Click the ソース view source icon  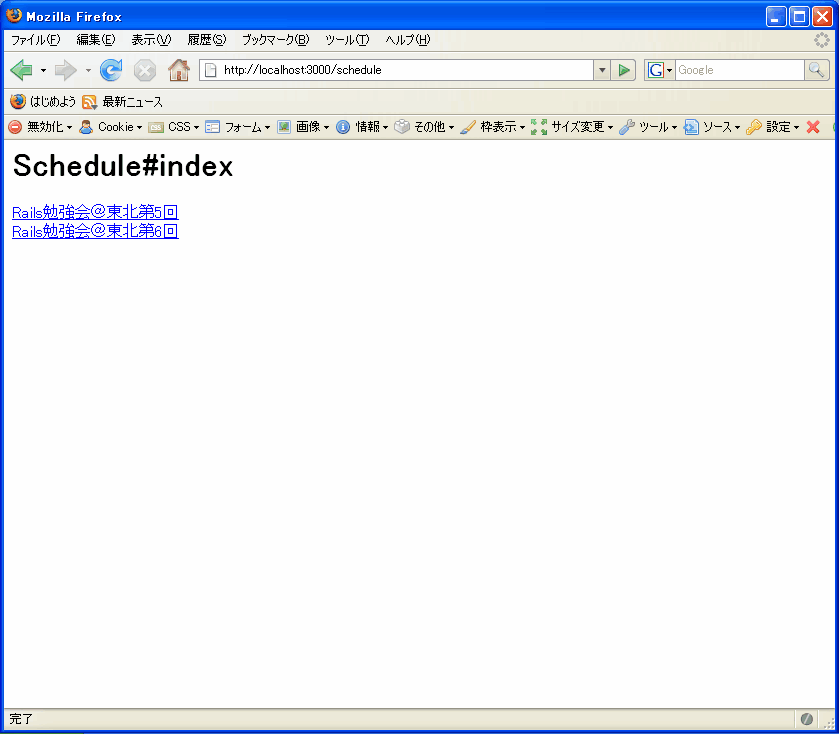pyautogui.click(x=691, y=127)
